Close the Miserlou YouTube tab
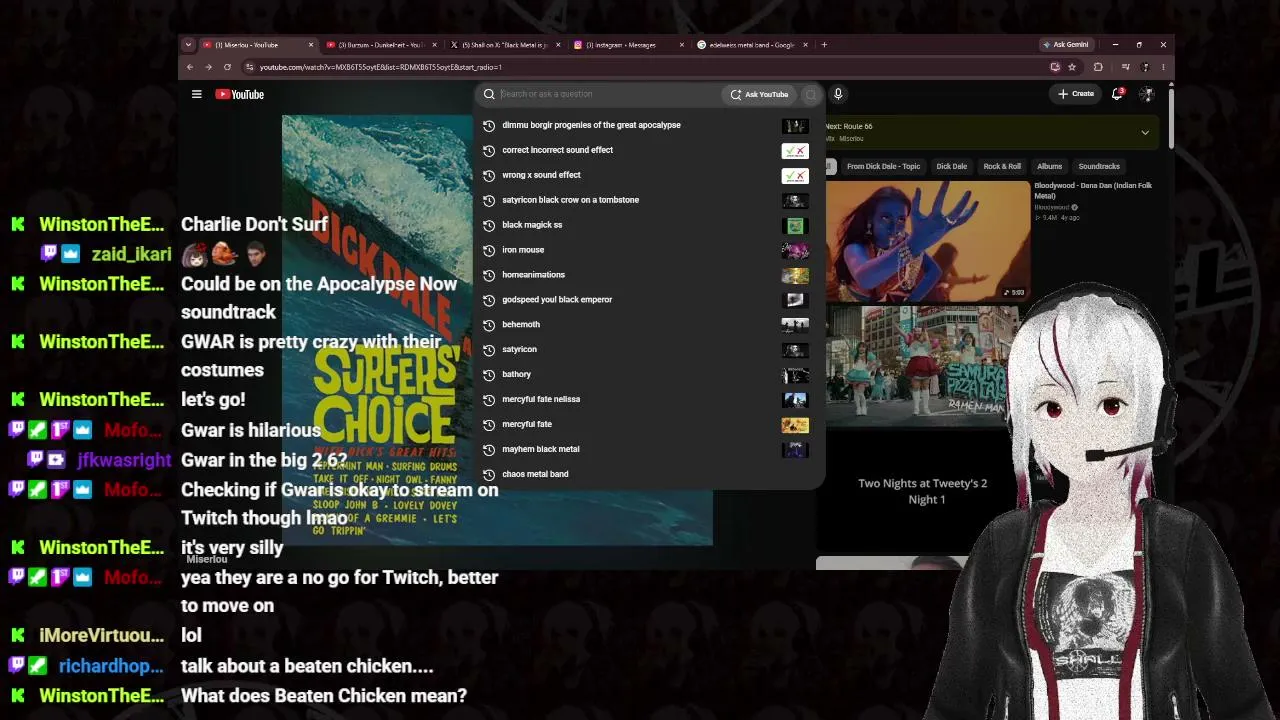This screenshot has width=1280, height=720. (x=311, y=45)
